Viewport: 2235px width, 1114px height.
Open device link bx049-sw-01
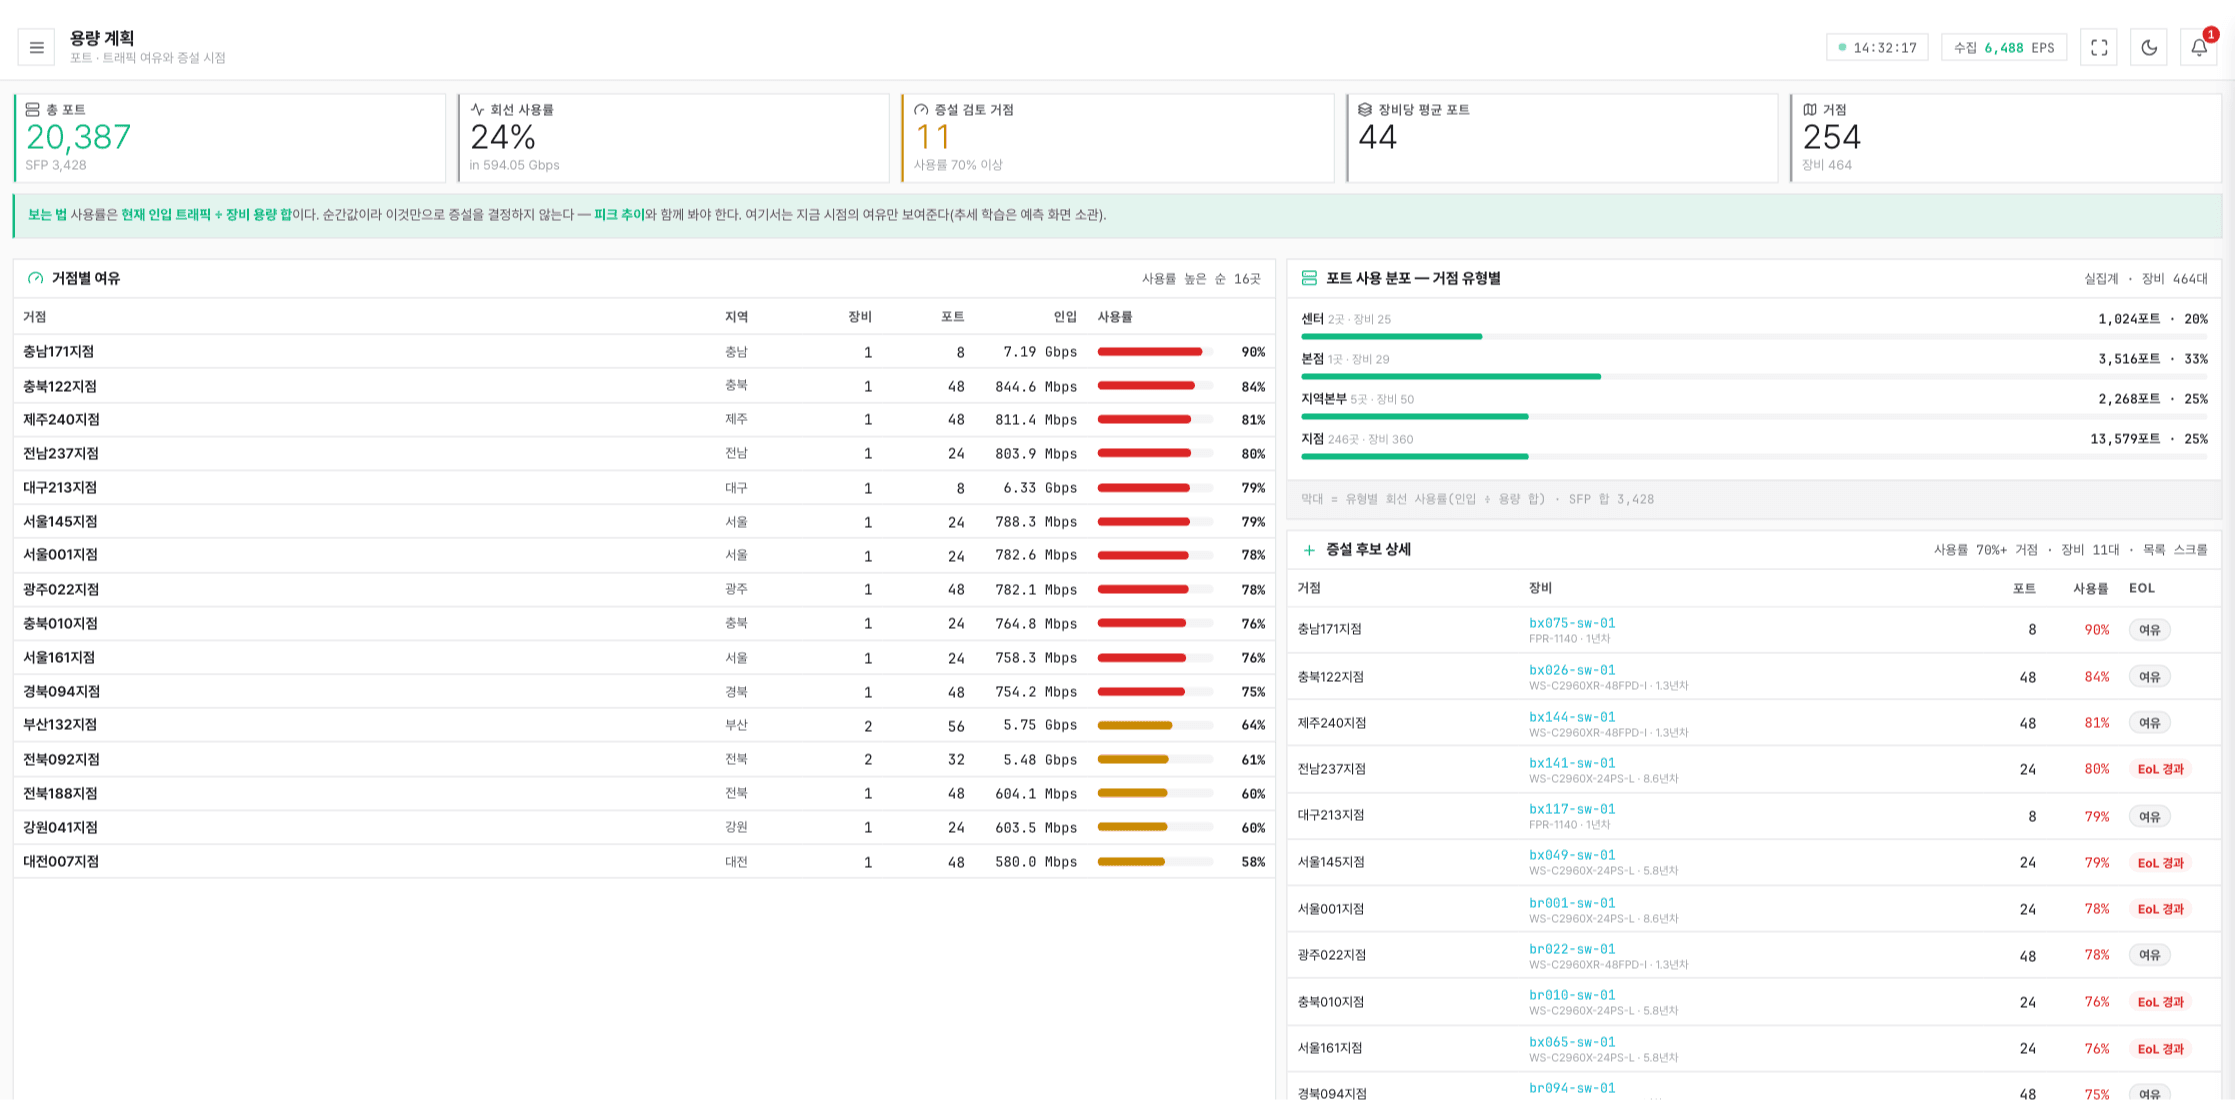click(1572, 855)
